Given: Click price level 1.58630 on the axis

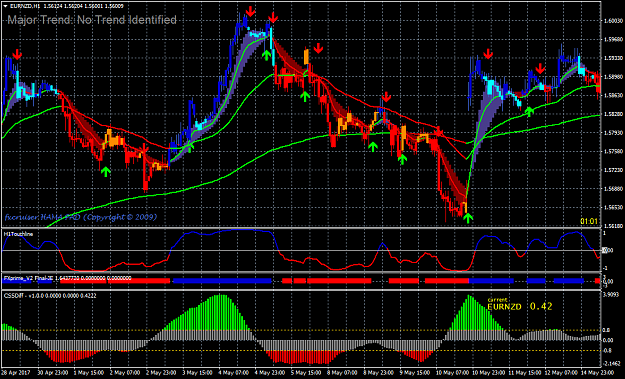Looking at the screenshot, I should click(612, 96).
